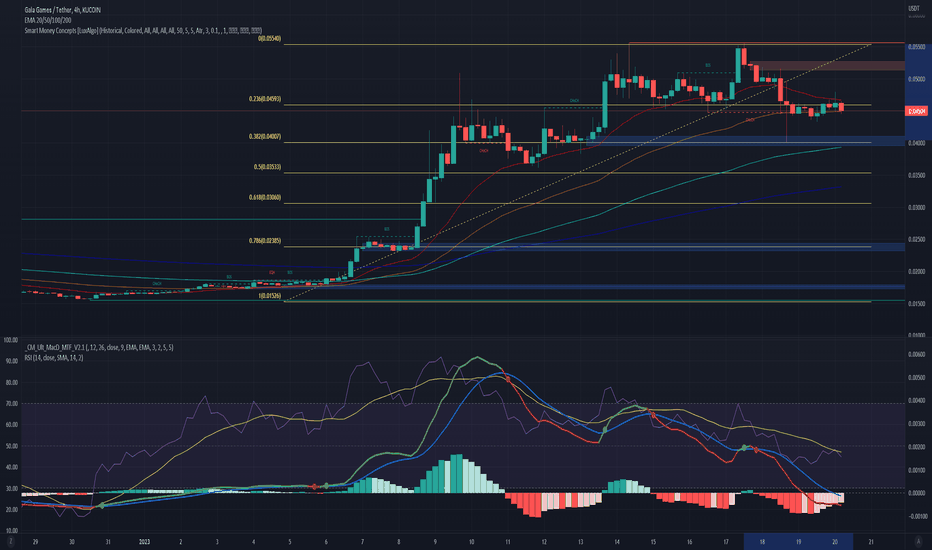The image size is (932, 550).
Task: Click the 0.01500 price axis label
Action: pyautogui.click(x=917, y=304)
